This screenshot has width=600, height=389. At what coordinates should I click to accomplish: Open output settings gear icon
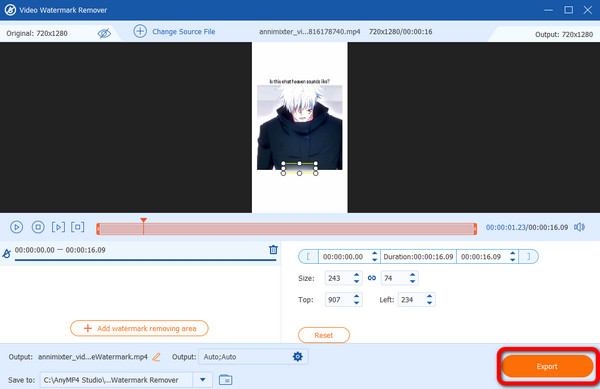(297, 356)
